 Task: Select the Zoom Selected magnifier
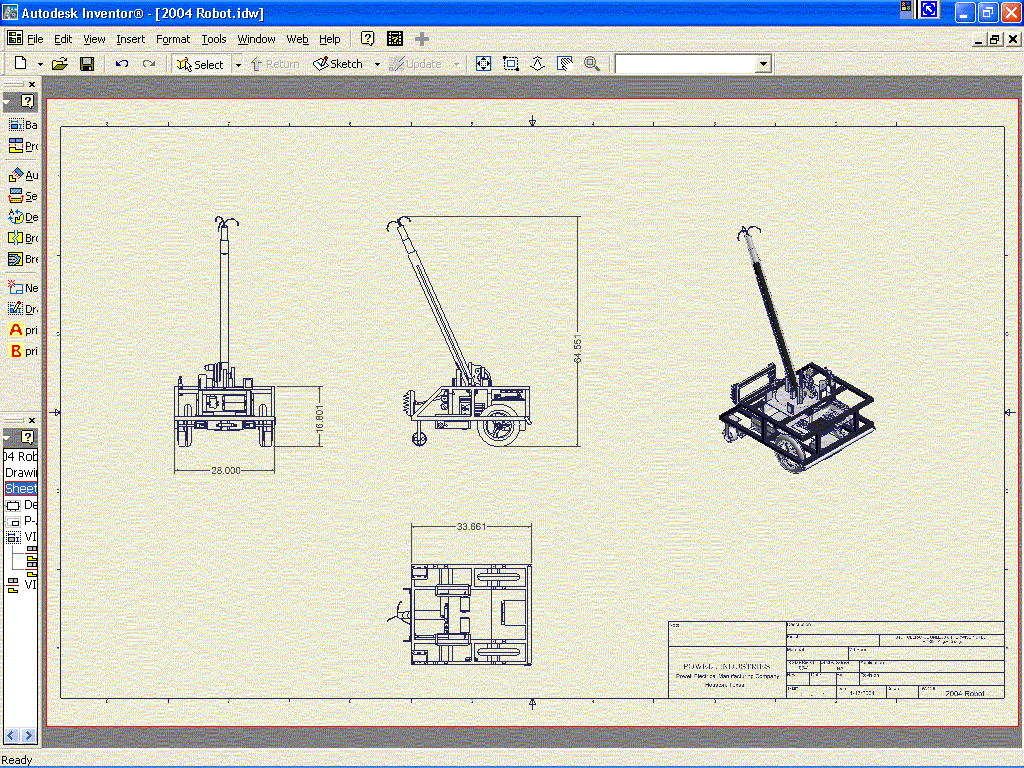click(592, 63)
